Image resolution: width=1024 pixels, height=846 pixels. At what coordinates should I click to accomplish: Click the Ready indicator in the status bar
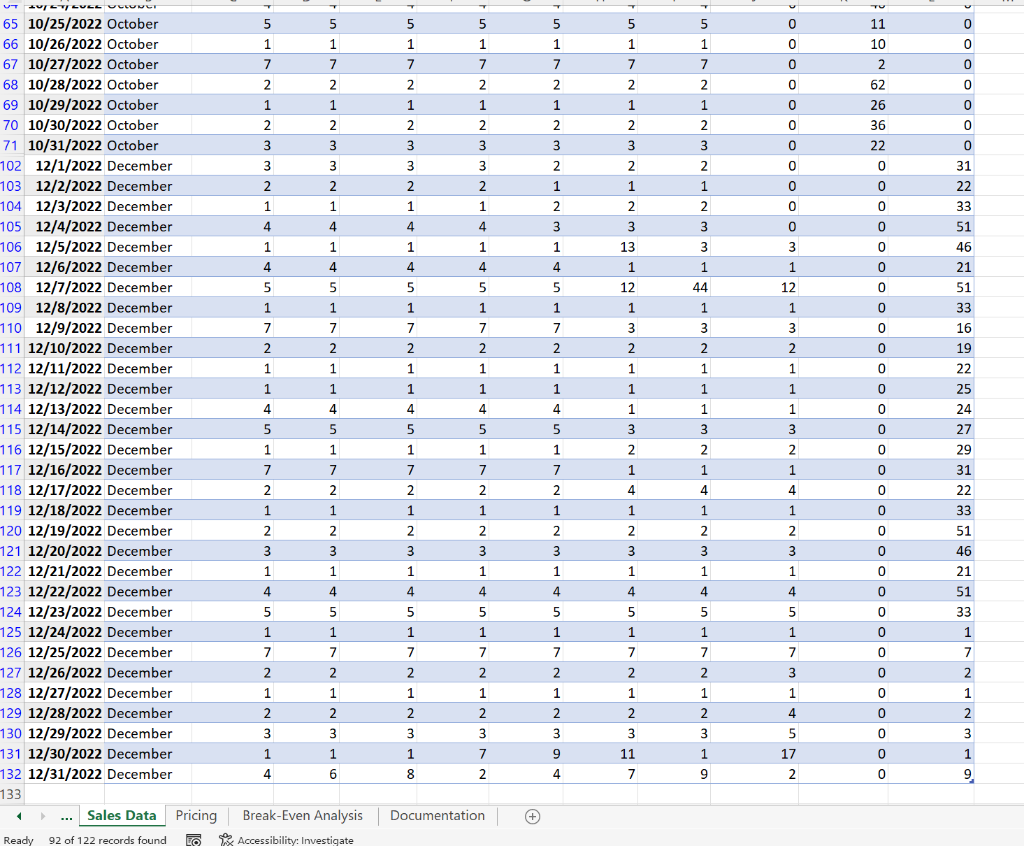coord(16,840)
